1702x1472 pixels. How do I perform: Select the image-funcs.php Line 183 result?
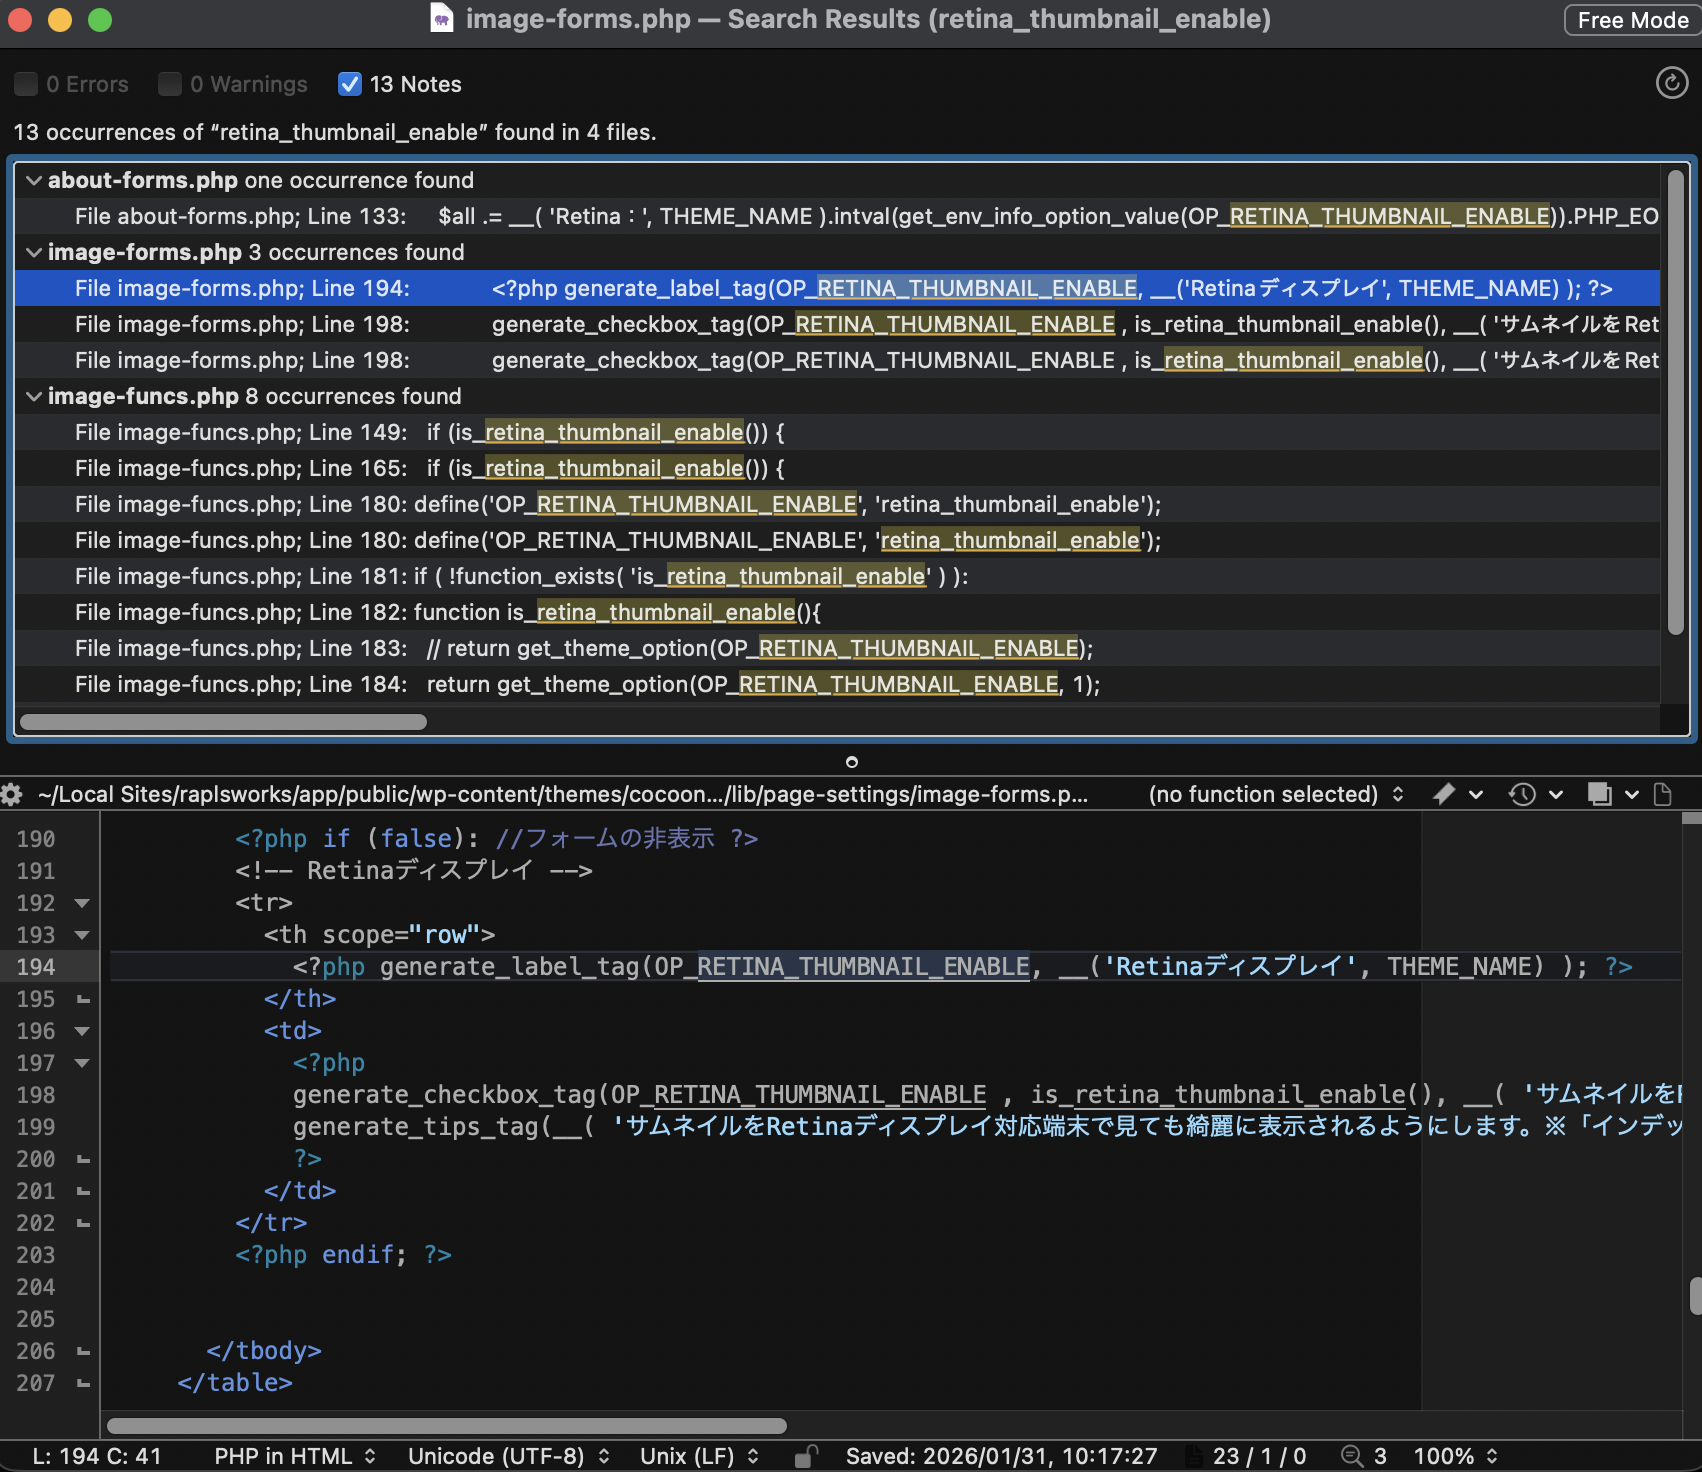tap(837, 648)
